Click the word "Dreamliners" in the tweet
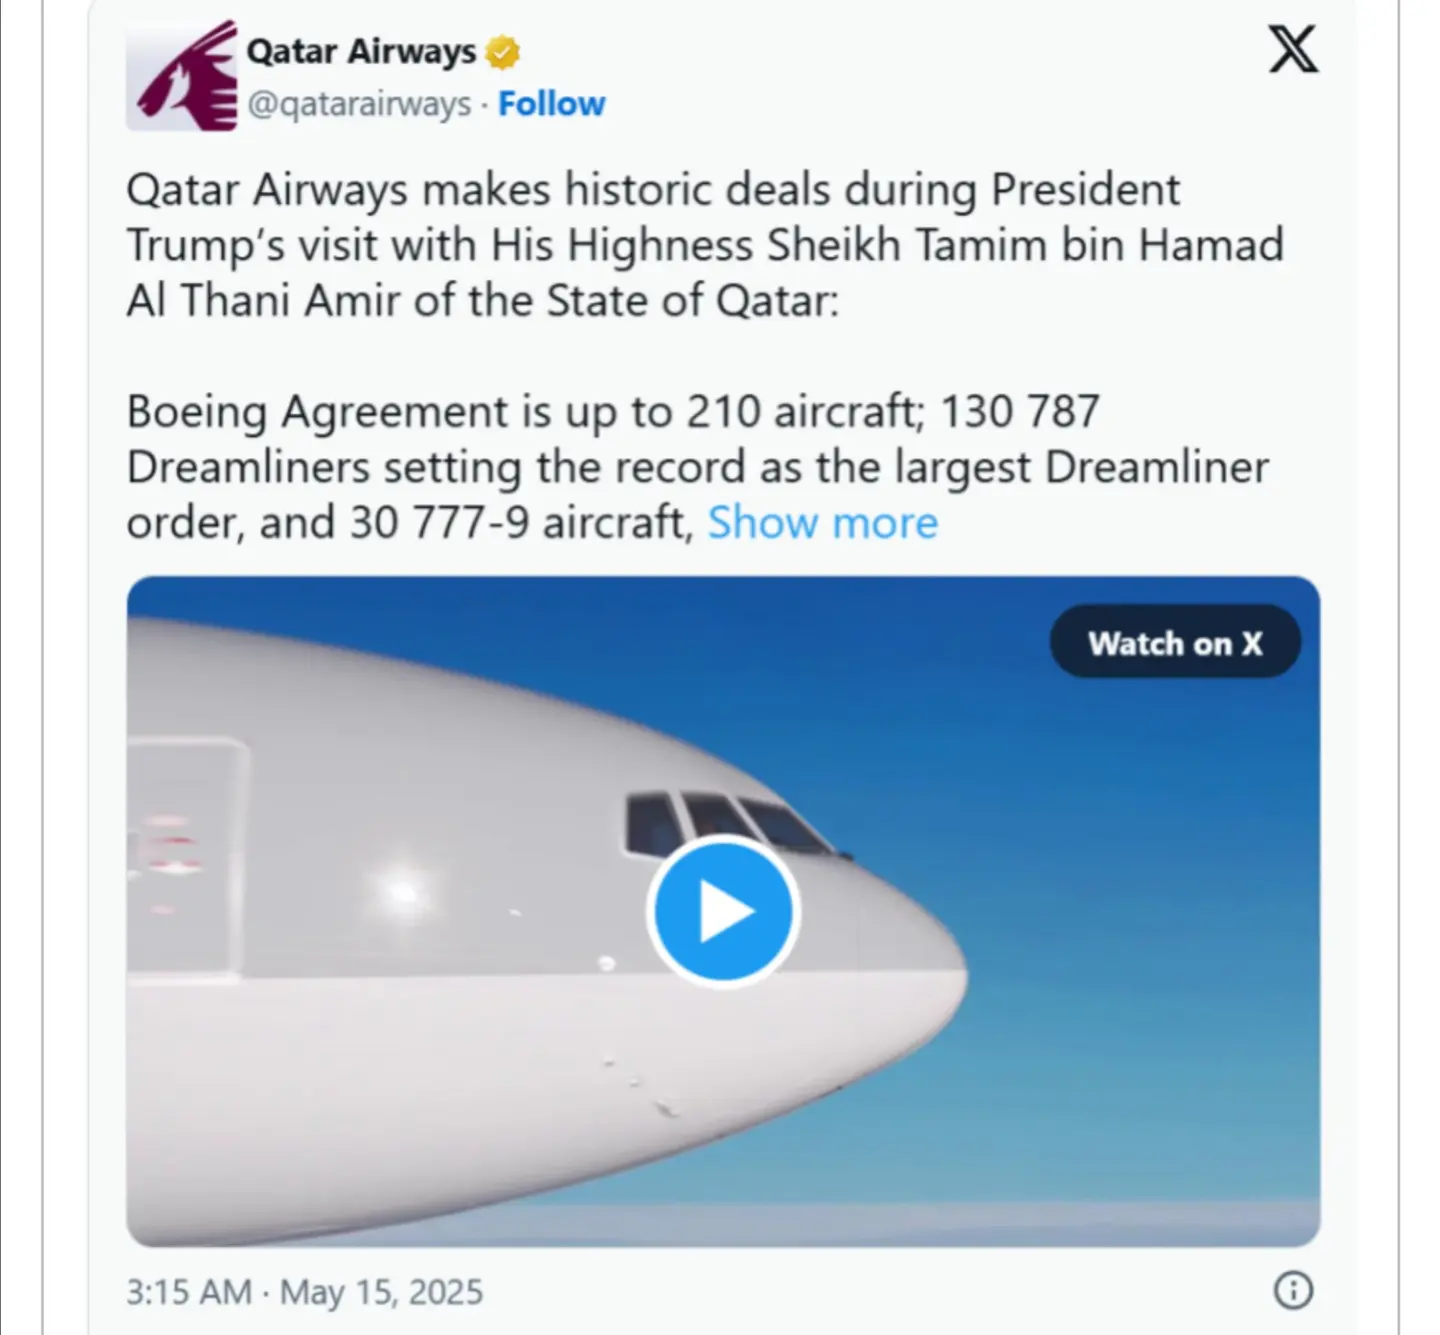 click(x=248, y=468)
